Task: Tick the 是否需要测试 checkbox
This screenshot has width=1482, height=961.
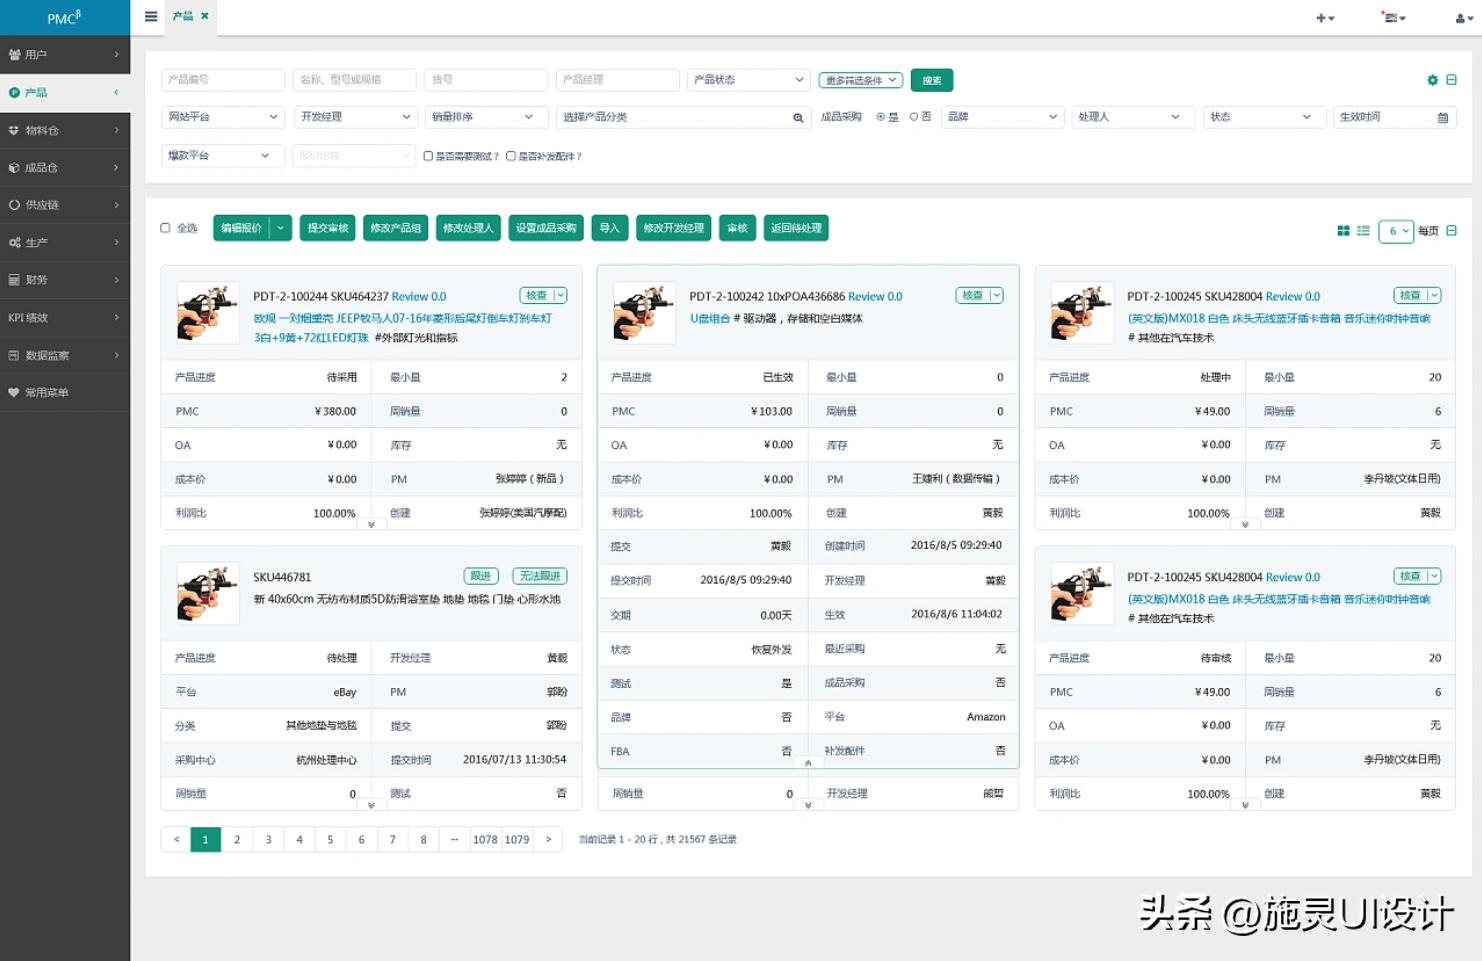Action: point(428,156)
